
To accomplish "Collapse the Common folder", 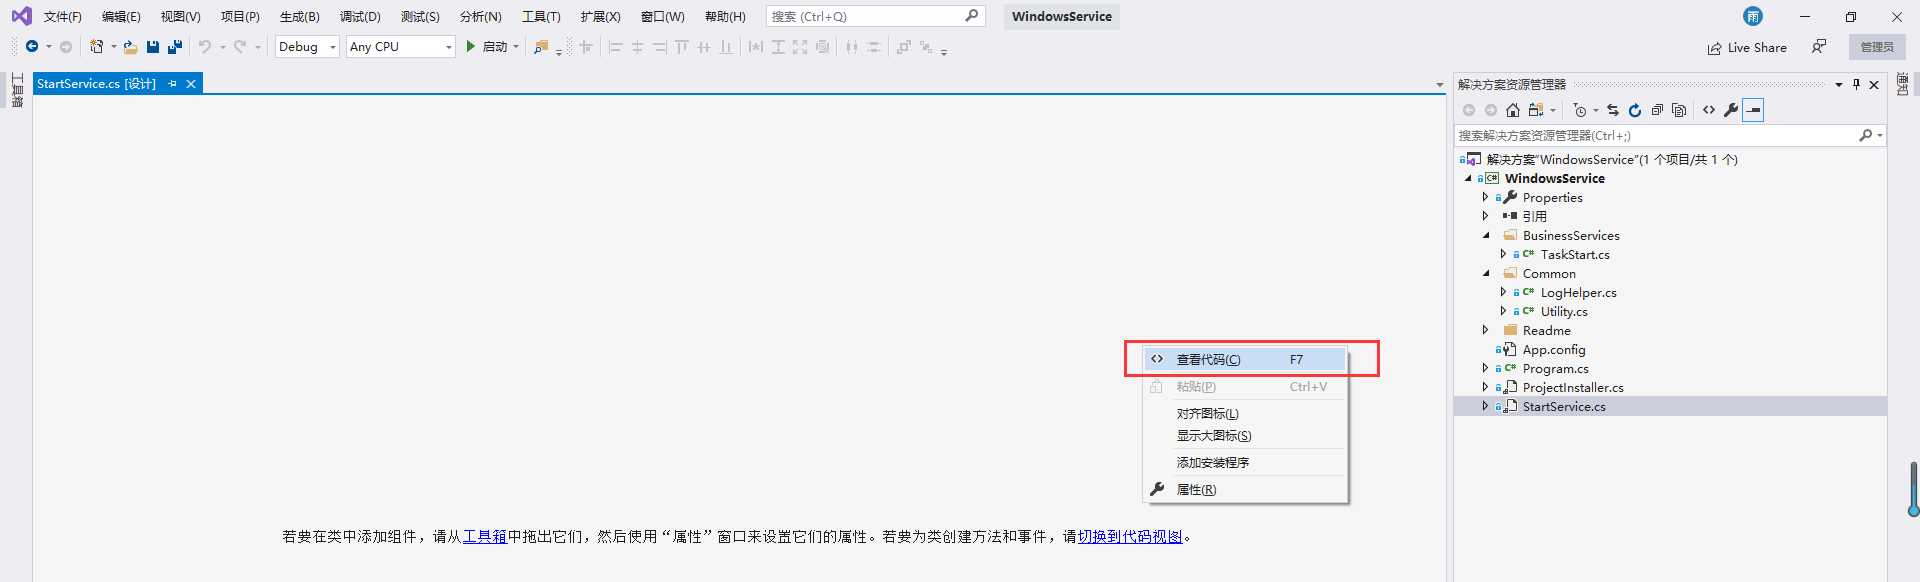I will click(x=1485, y=273).
